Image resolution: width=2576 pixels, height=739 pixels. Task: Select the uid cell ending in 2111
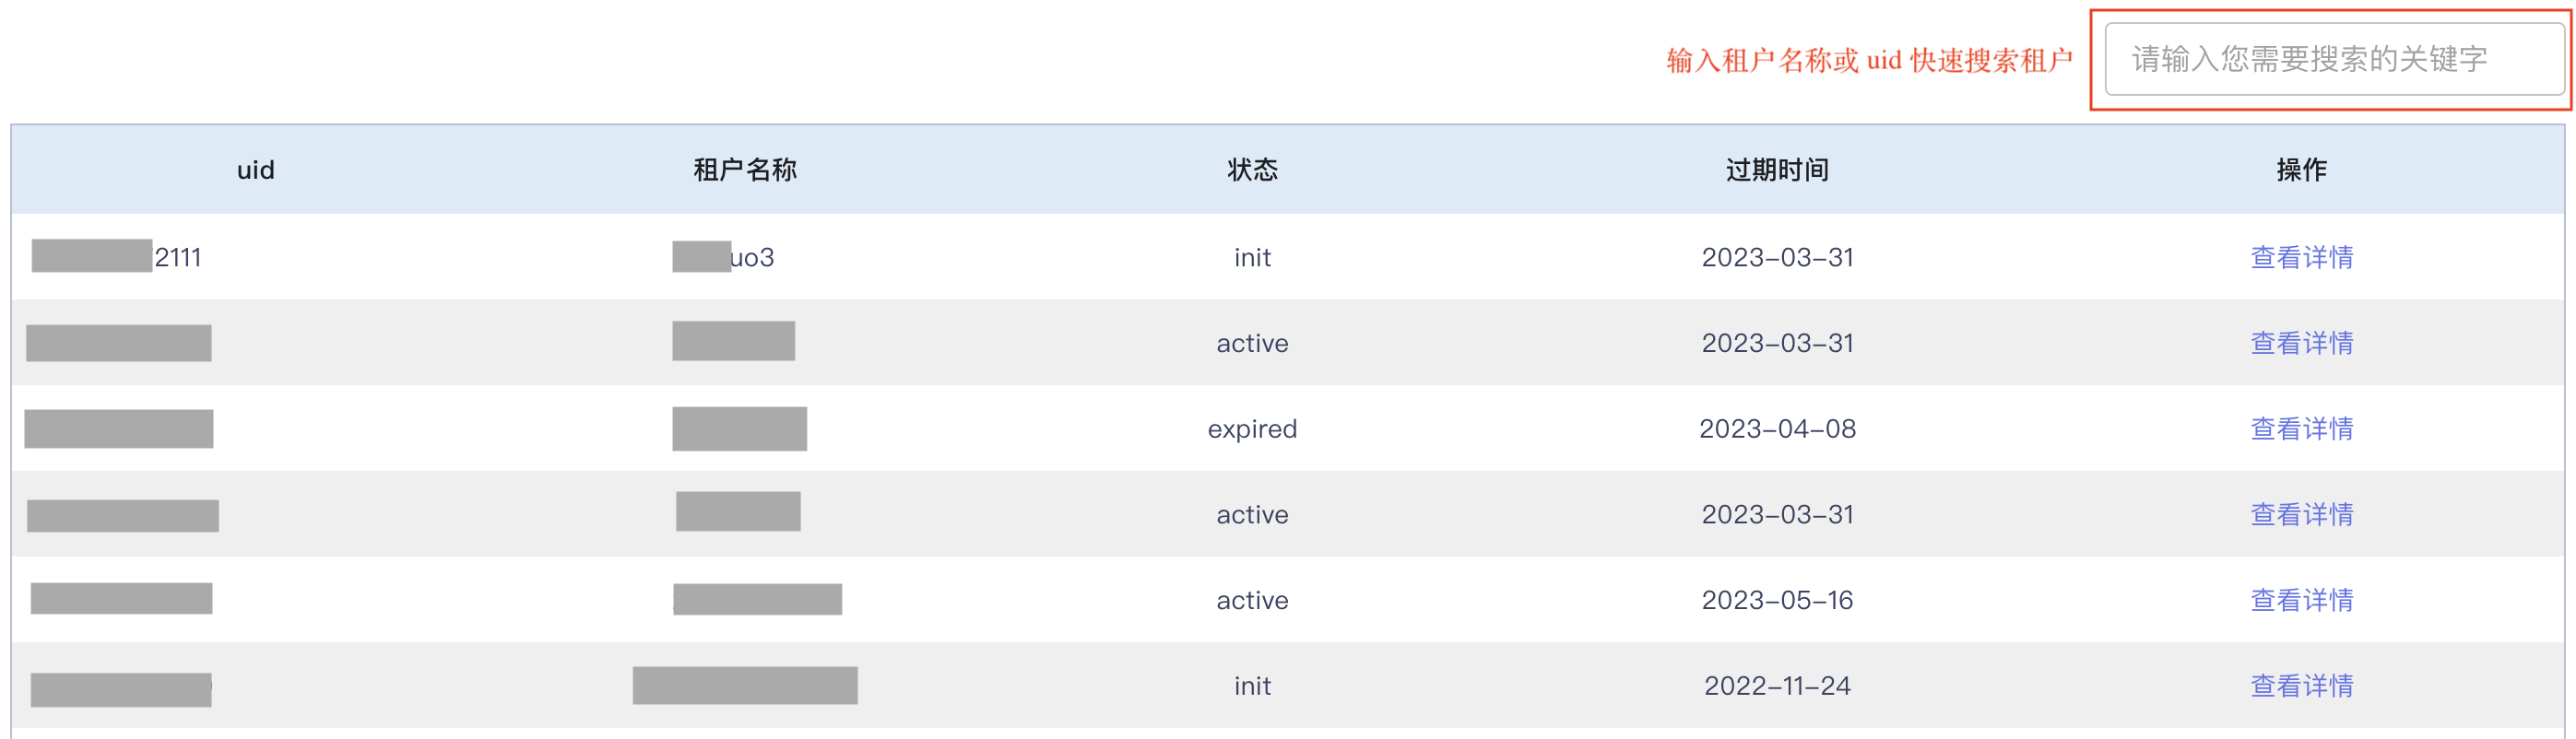click(x=117, y=257)
